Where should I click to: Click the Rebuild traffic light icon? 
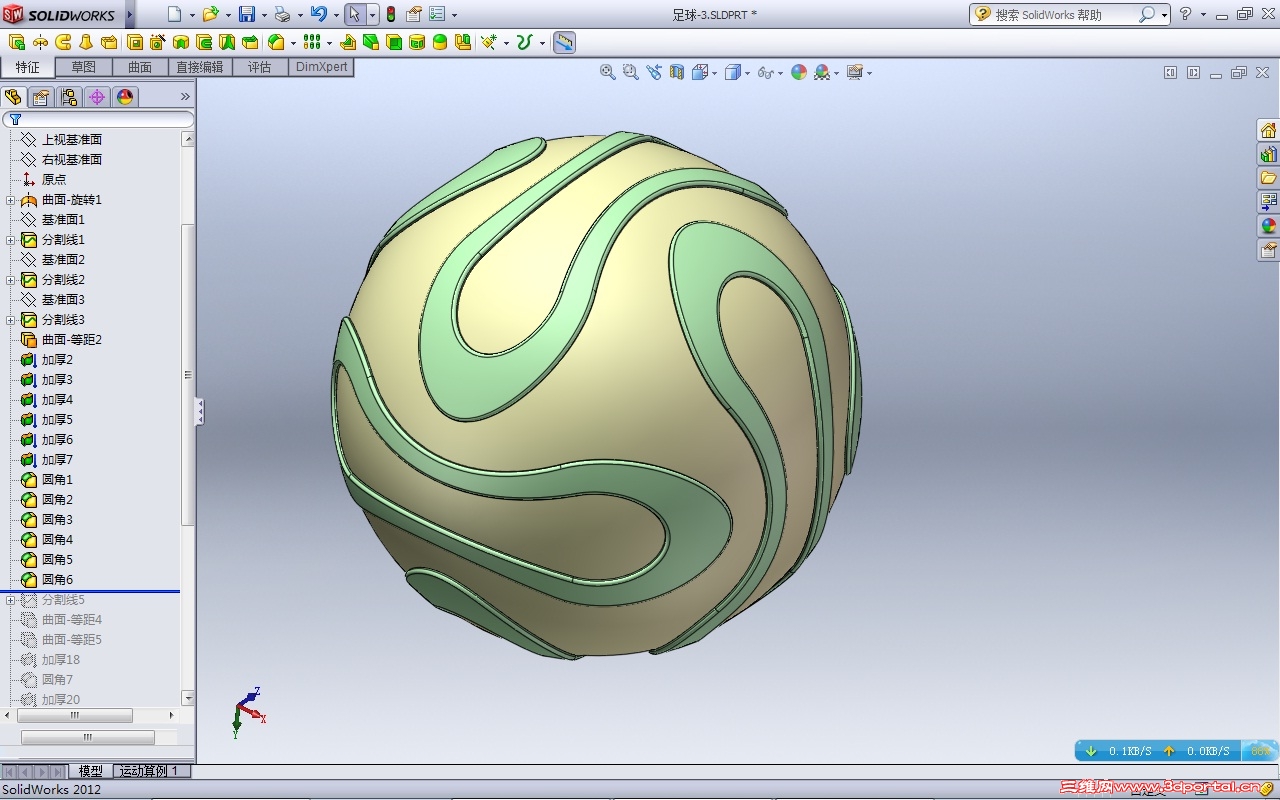pos(391,14)
